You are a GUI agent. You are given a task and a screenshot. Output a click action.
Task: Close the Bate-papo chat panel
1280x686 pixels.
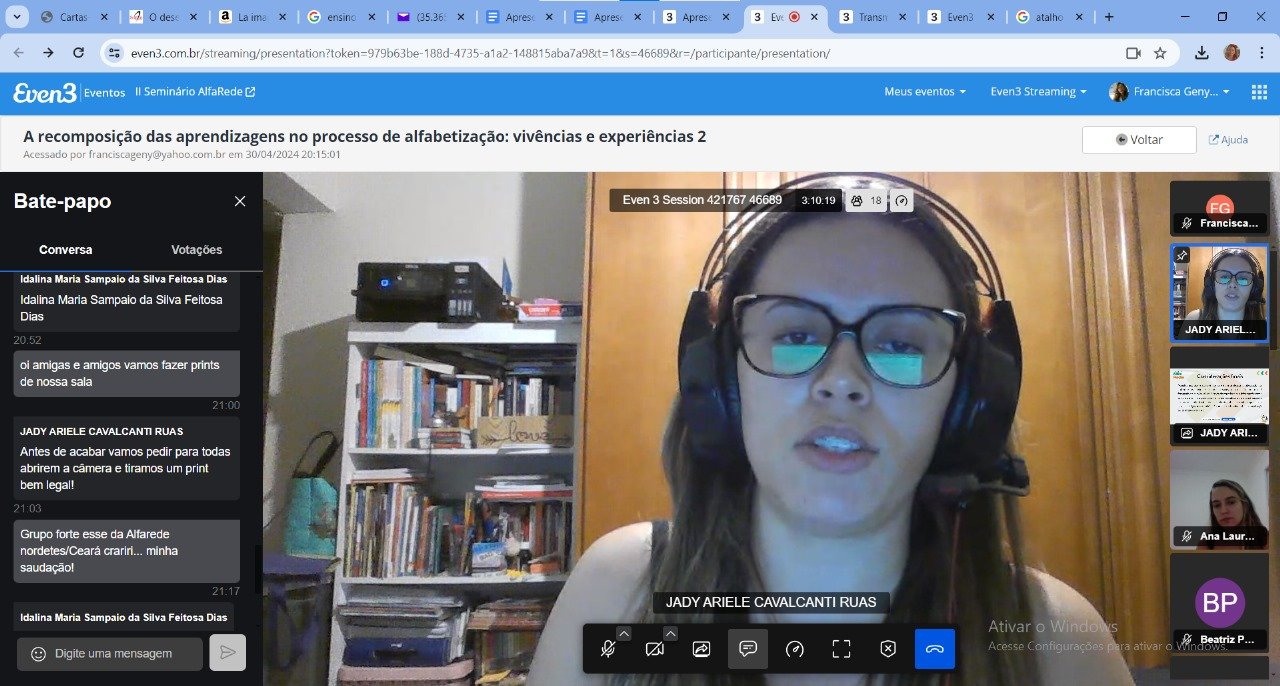pos(240,201)
